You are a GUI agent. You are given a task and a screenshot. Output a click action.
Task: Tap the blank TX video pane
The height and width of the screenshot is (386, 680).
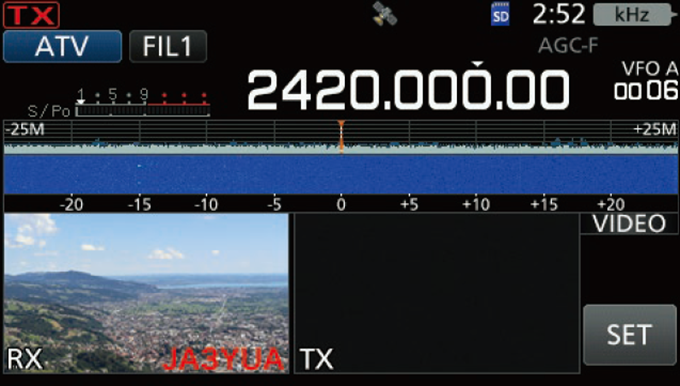(x=437, y=293)
